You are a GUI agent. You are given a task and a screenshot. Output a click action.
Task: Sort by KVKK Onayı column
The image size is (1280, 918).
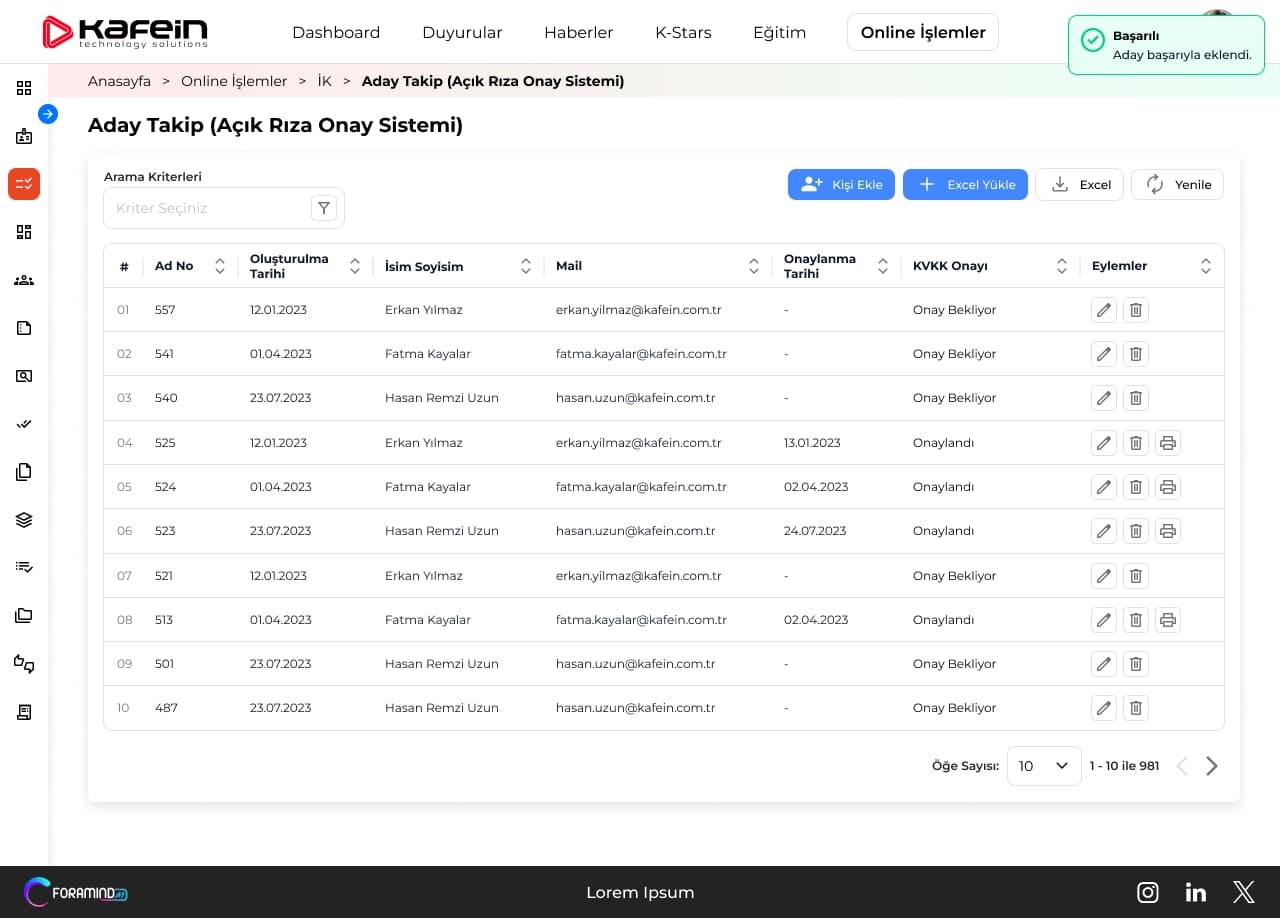1062,266
